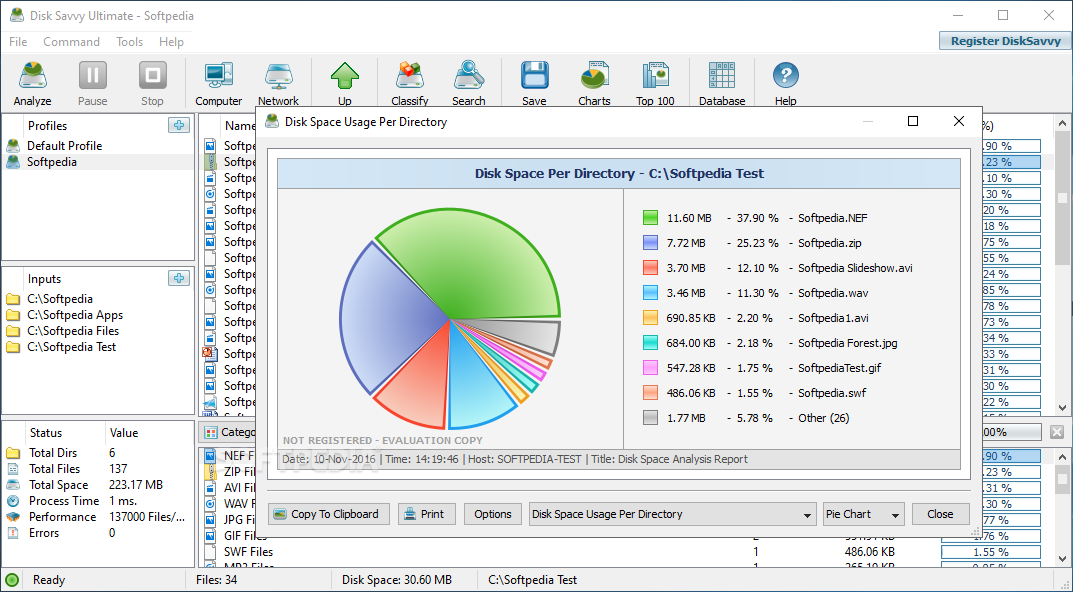The image size is (1073, 592).
Task: Open the Search tool
Action: [468, 83]
